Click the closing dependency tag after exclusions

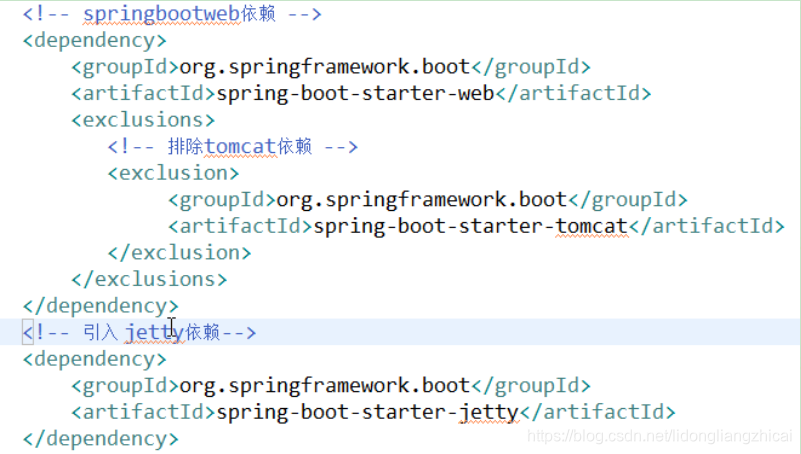click(101, 306)
